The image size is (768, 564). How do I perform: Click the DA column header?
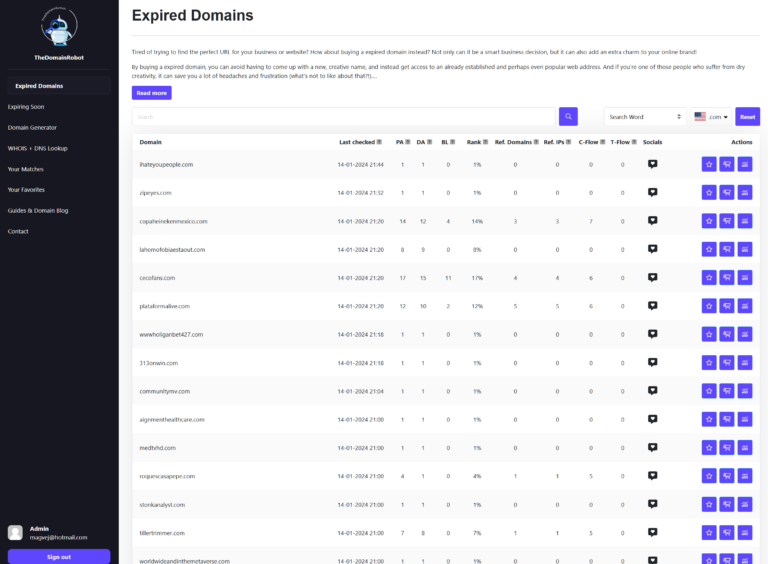(x=421, y=142)
